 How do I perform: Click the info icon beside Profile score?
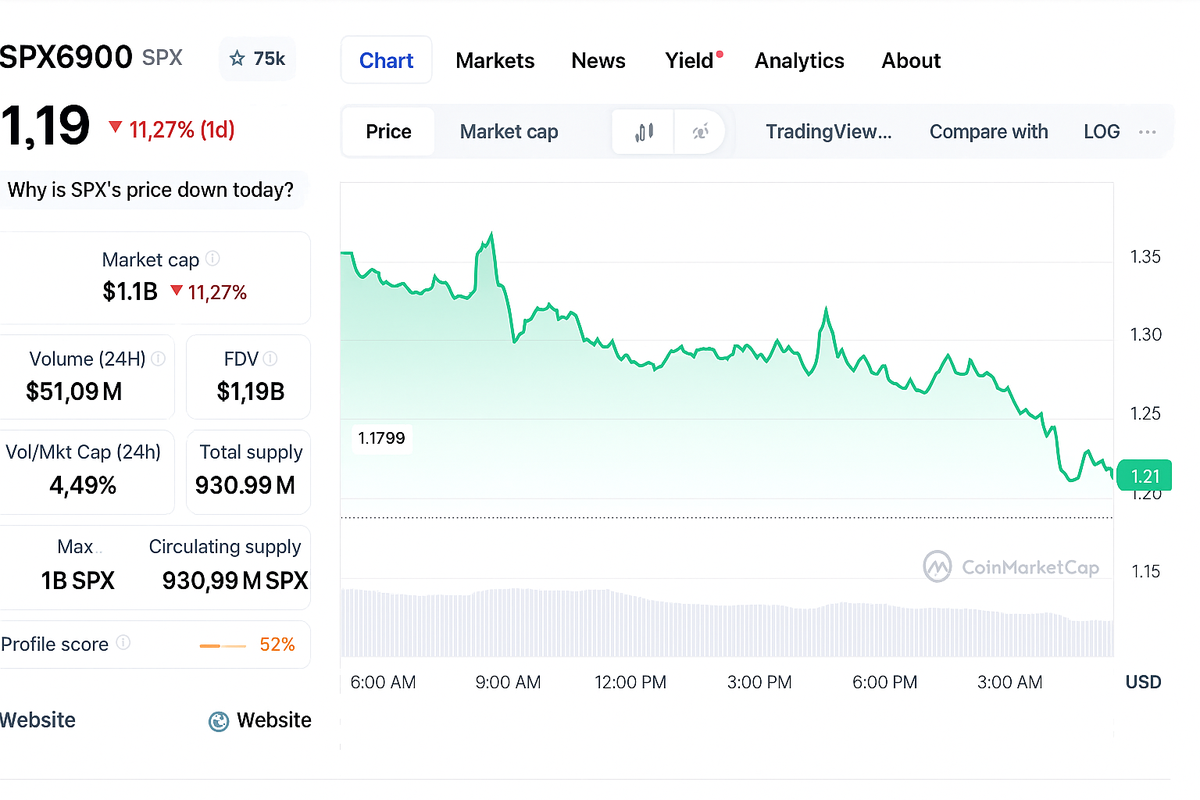(123, 643)
